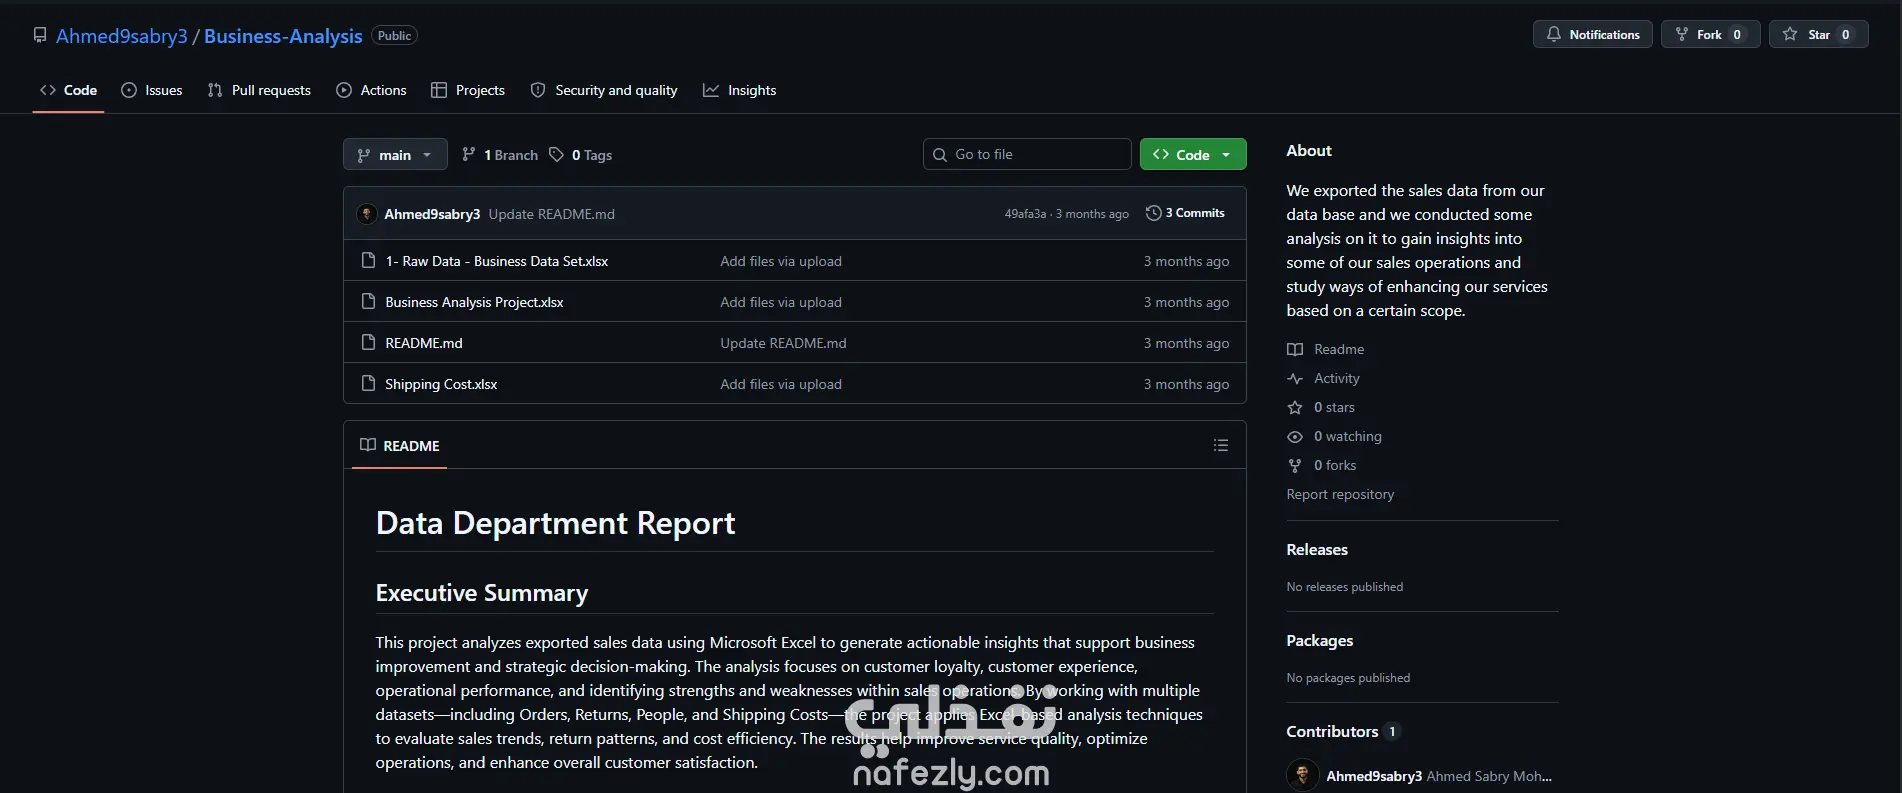Click the branch icon beside 1 Branch

(468, 155)
